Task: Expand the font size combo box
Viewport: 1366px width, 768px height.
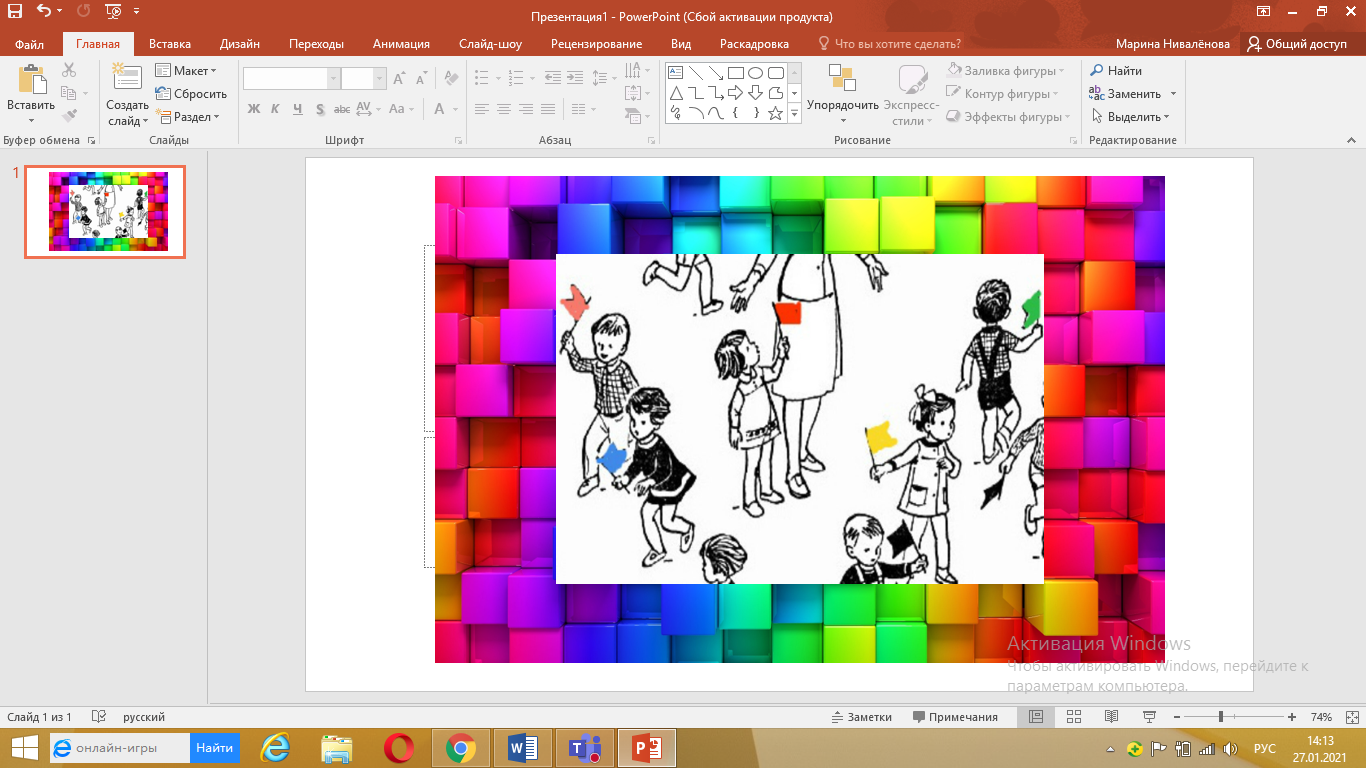Action: (x=379, y=79)
